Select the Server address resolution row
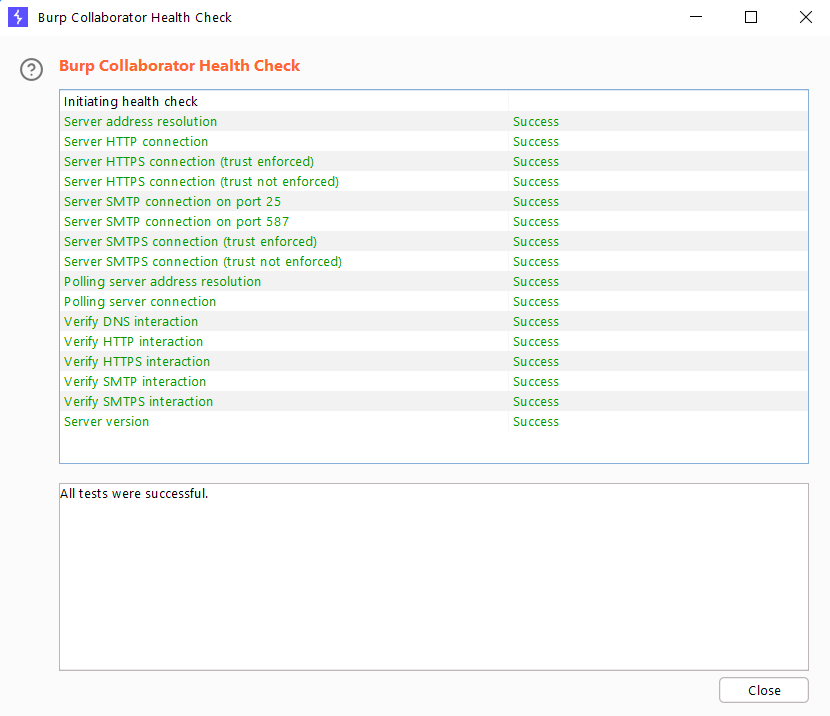830x716 pixels. 434,121
